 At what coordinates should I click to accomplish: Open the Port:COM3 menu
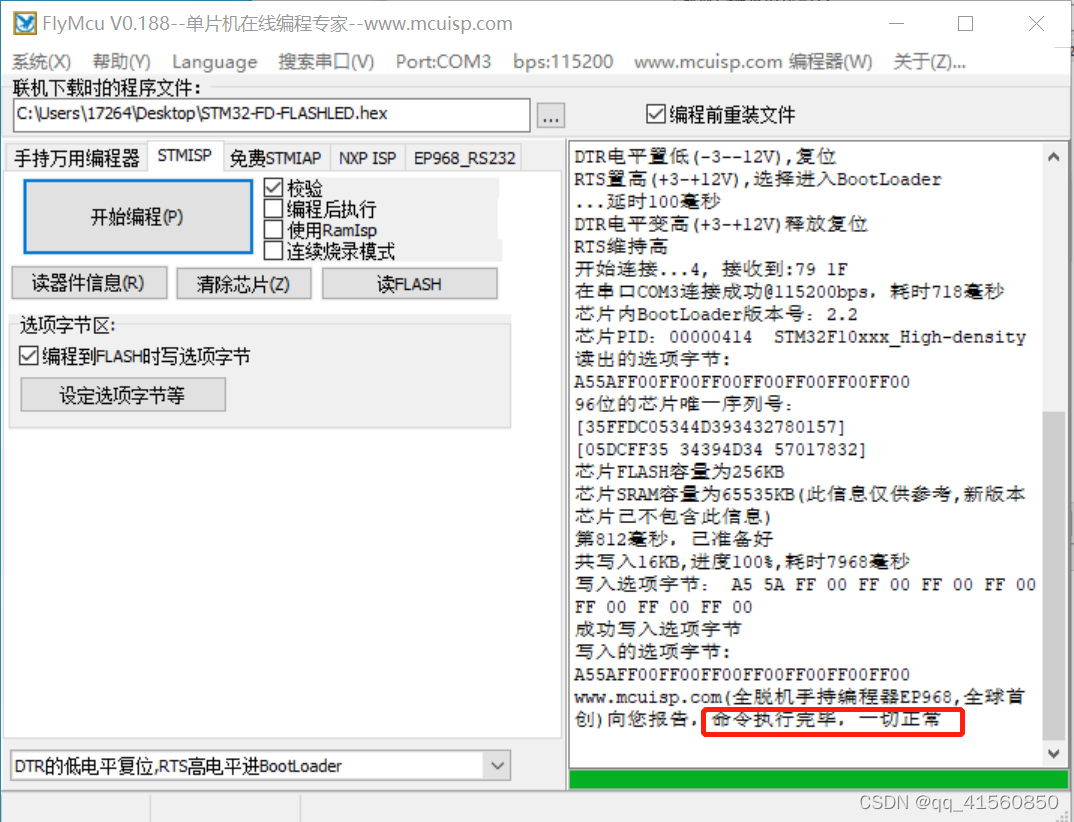443,62
